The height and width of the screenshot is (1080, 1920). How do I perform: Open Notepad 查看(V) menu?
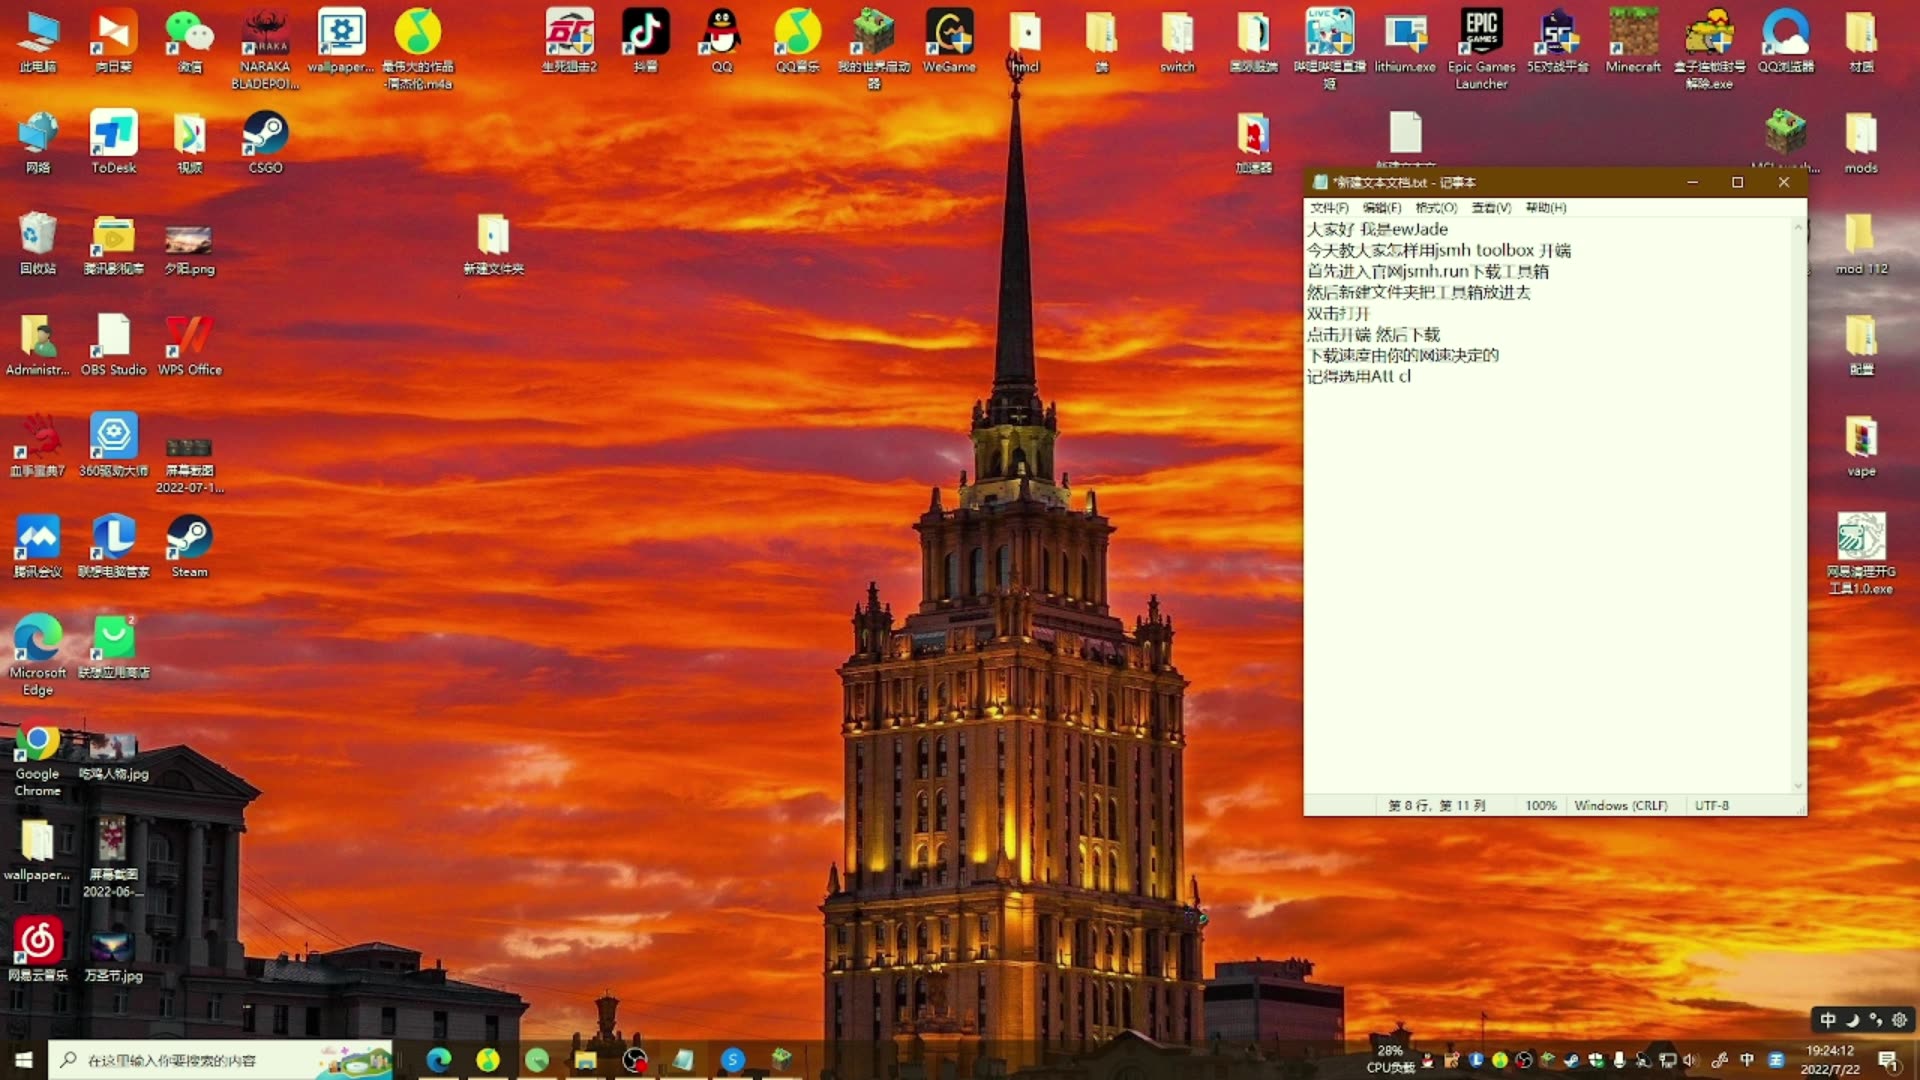click(1491, 208)
